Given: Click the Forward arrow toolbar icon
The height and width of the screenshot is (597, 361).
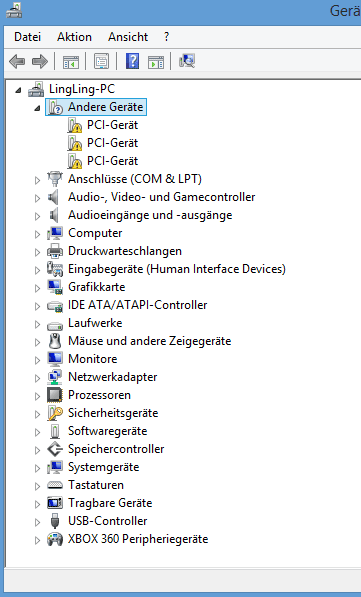Looking at the screenshot, I should [x=40, y=61].
